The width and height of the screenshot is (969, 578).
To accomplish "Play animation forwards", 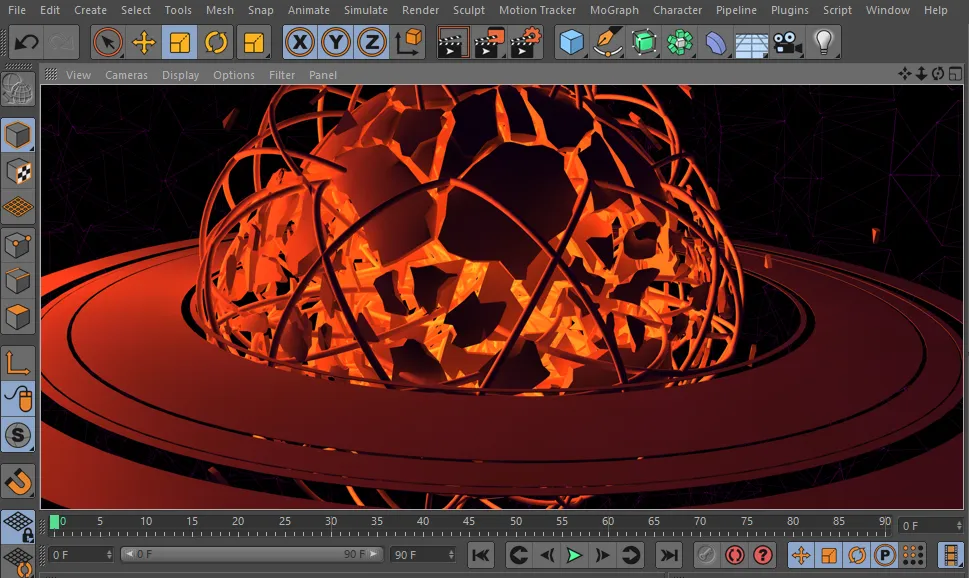I will (574, 555).
